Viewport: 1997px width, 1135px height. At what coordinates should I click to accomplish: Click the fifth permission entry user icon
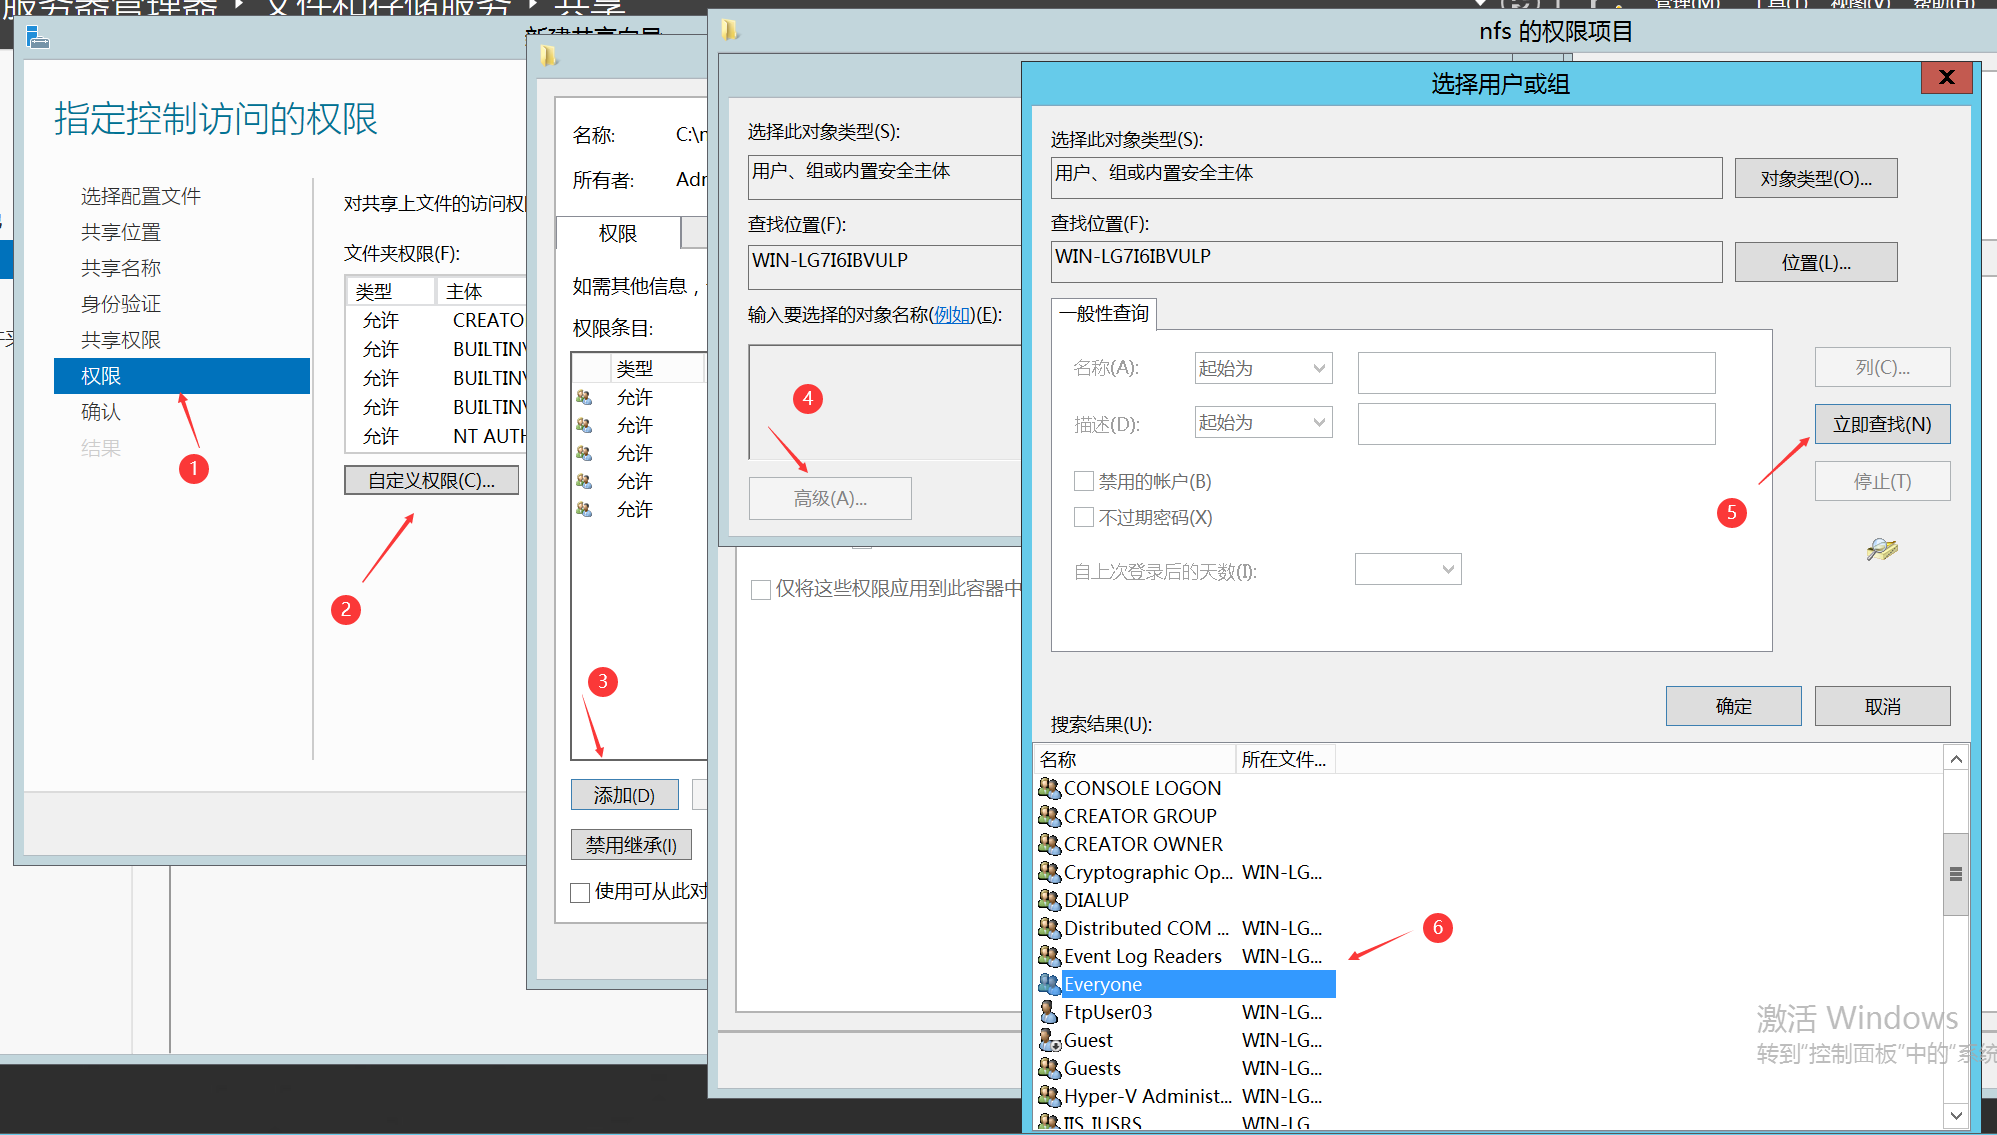point(585,510)
